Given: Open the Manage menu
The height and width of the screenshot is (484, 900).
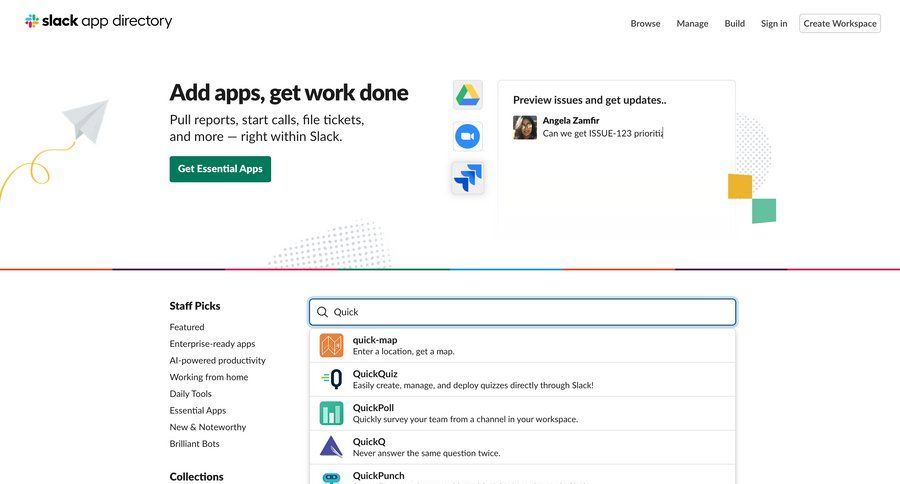Looking at the screenshot, I should [x=692, y=24].
